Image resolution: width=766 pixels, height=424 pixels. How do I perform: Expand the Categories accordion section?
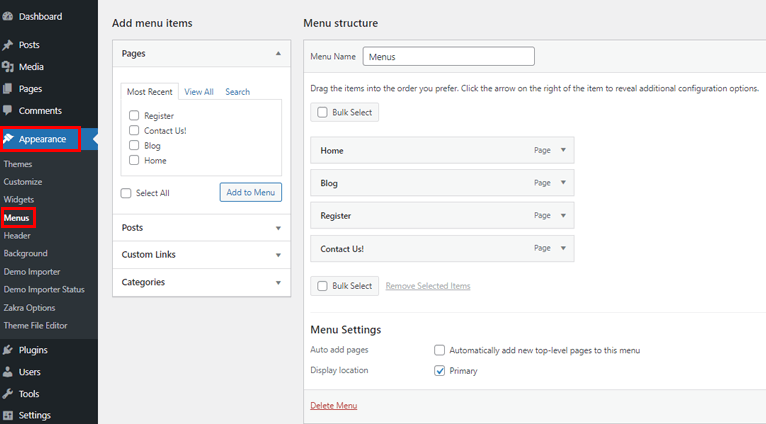click(x=278, y=283)
